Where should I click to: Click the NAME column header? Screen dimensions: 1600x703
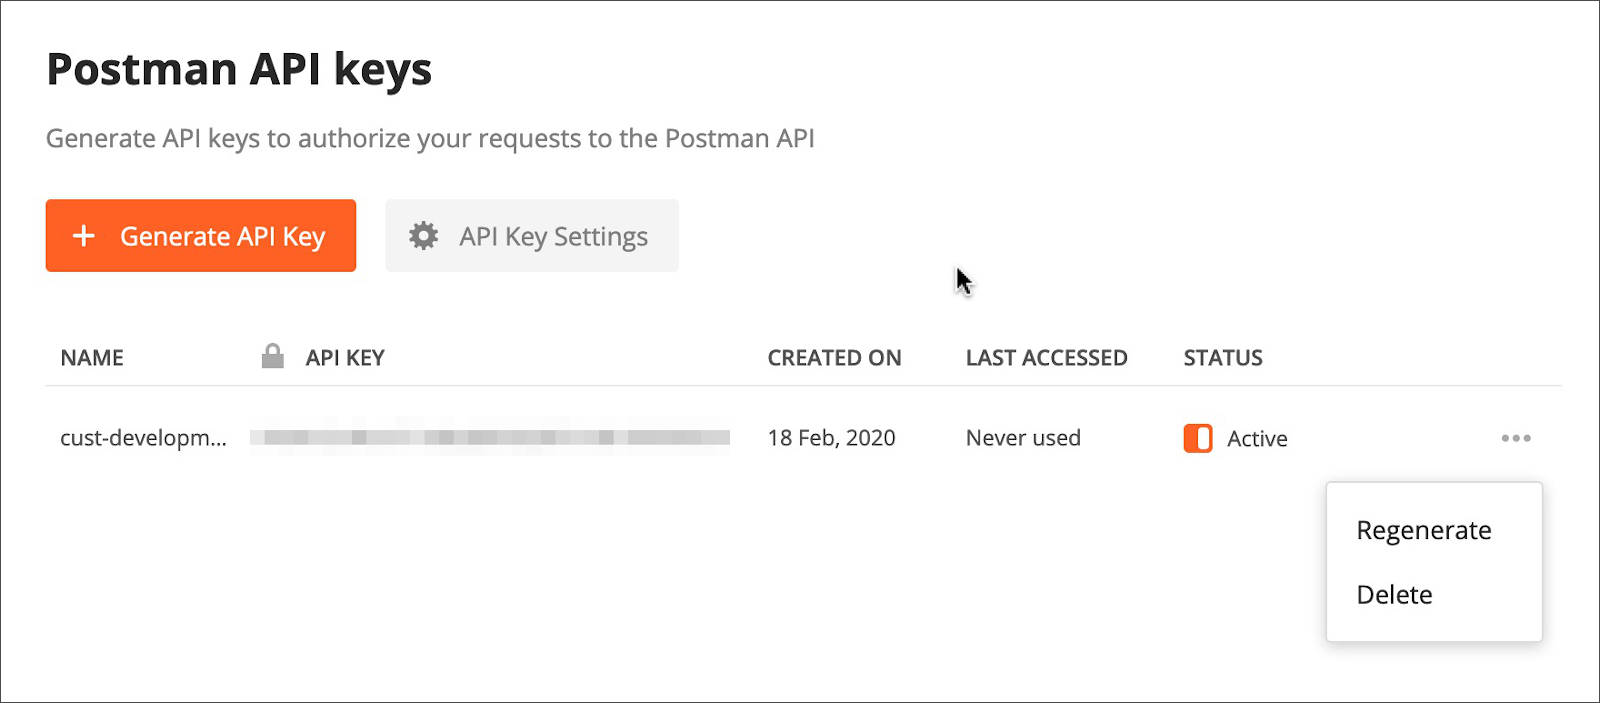point(92,358)
